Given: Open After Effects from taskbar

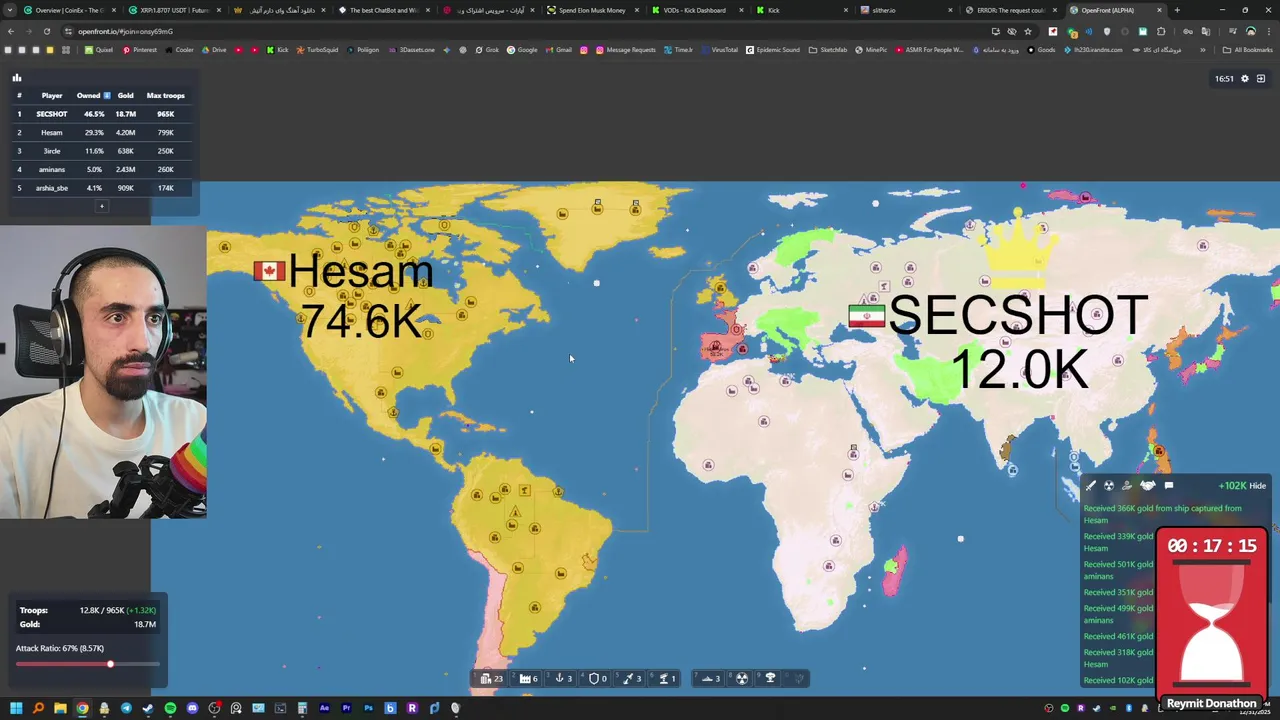Looking at the screenshot, I should 324,708.
